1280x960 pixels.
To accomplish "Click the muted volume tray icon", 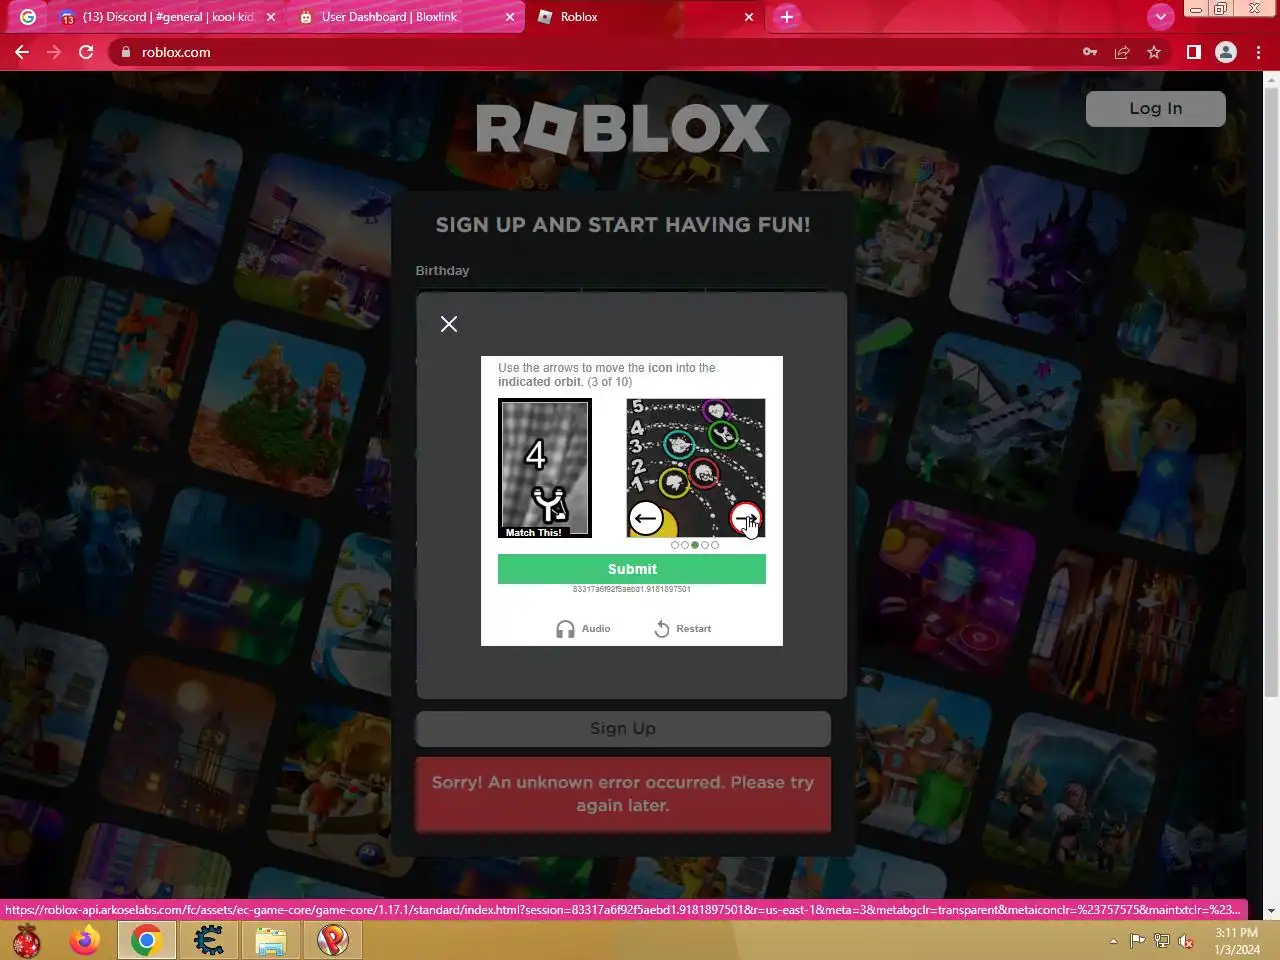I will pos(1186,941).
